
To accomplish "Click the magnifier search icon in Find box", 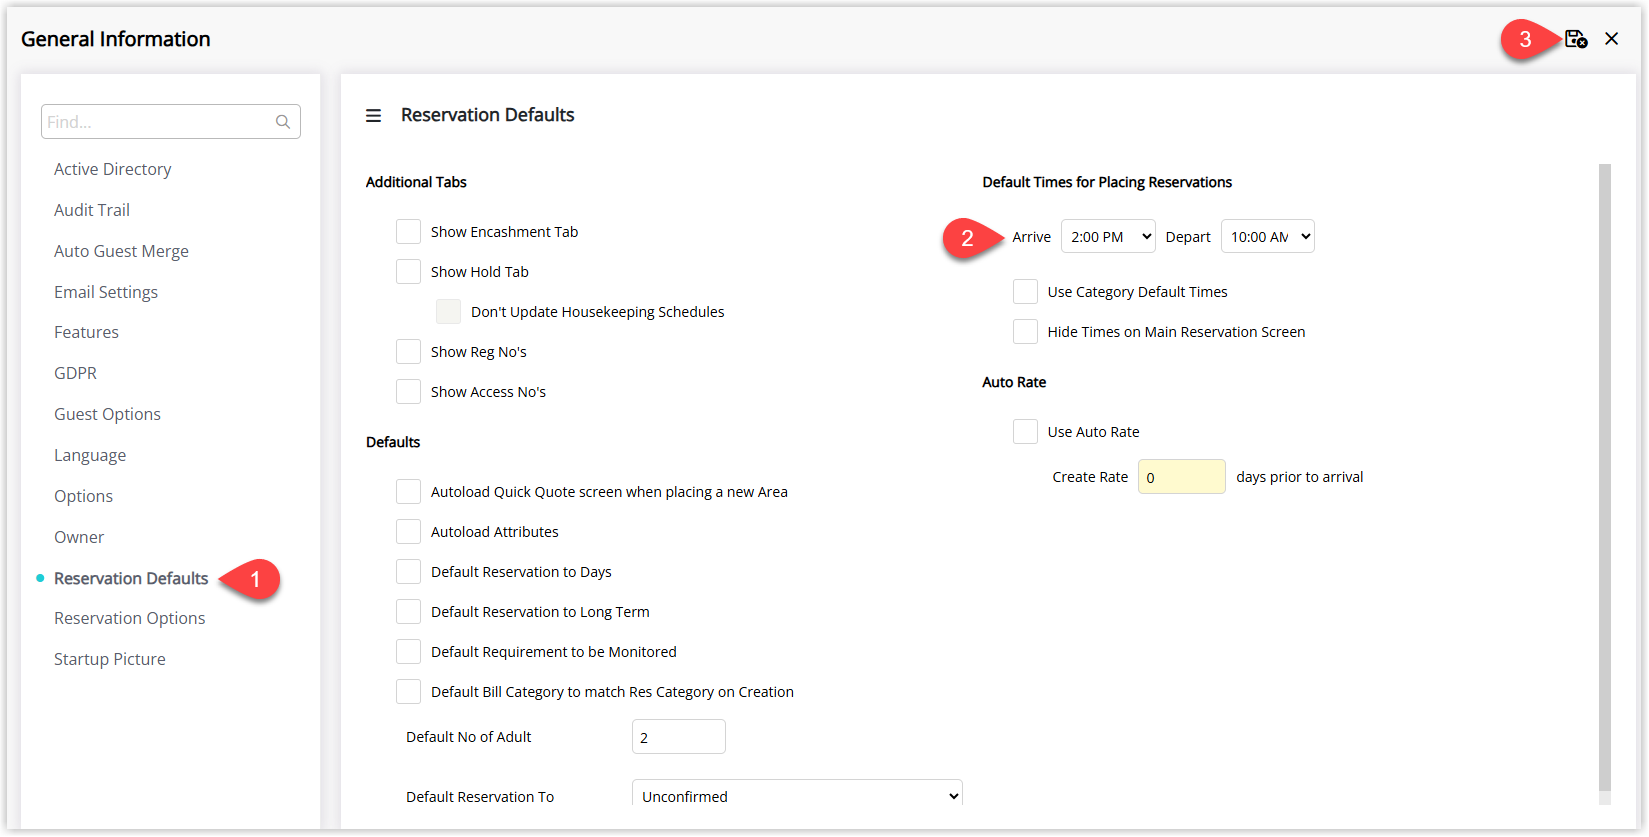I will click(x=283, y=122).
